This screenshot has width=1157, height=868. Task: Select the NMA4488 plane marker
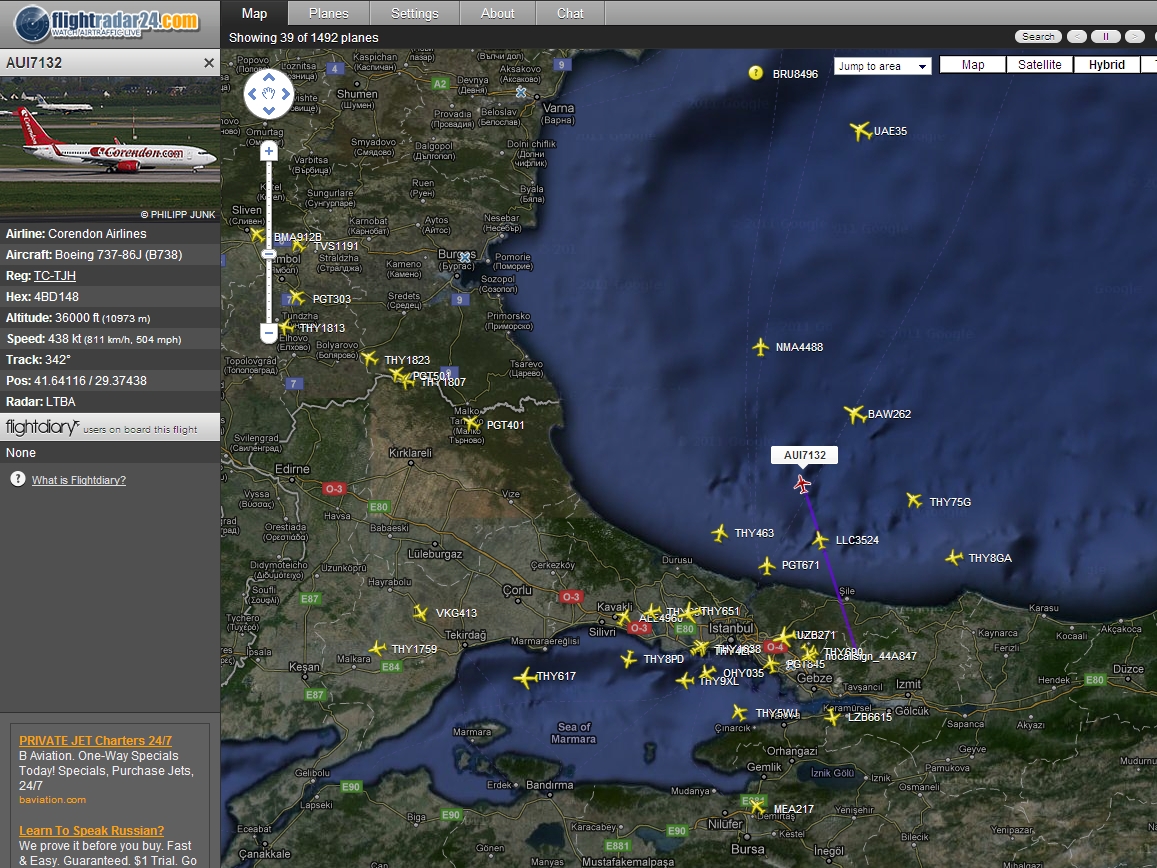tap(761, 347)
